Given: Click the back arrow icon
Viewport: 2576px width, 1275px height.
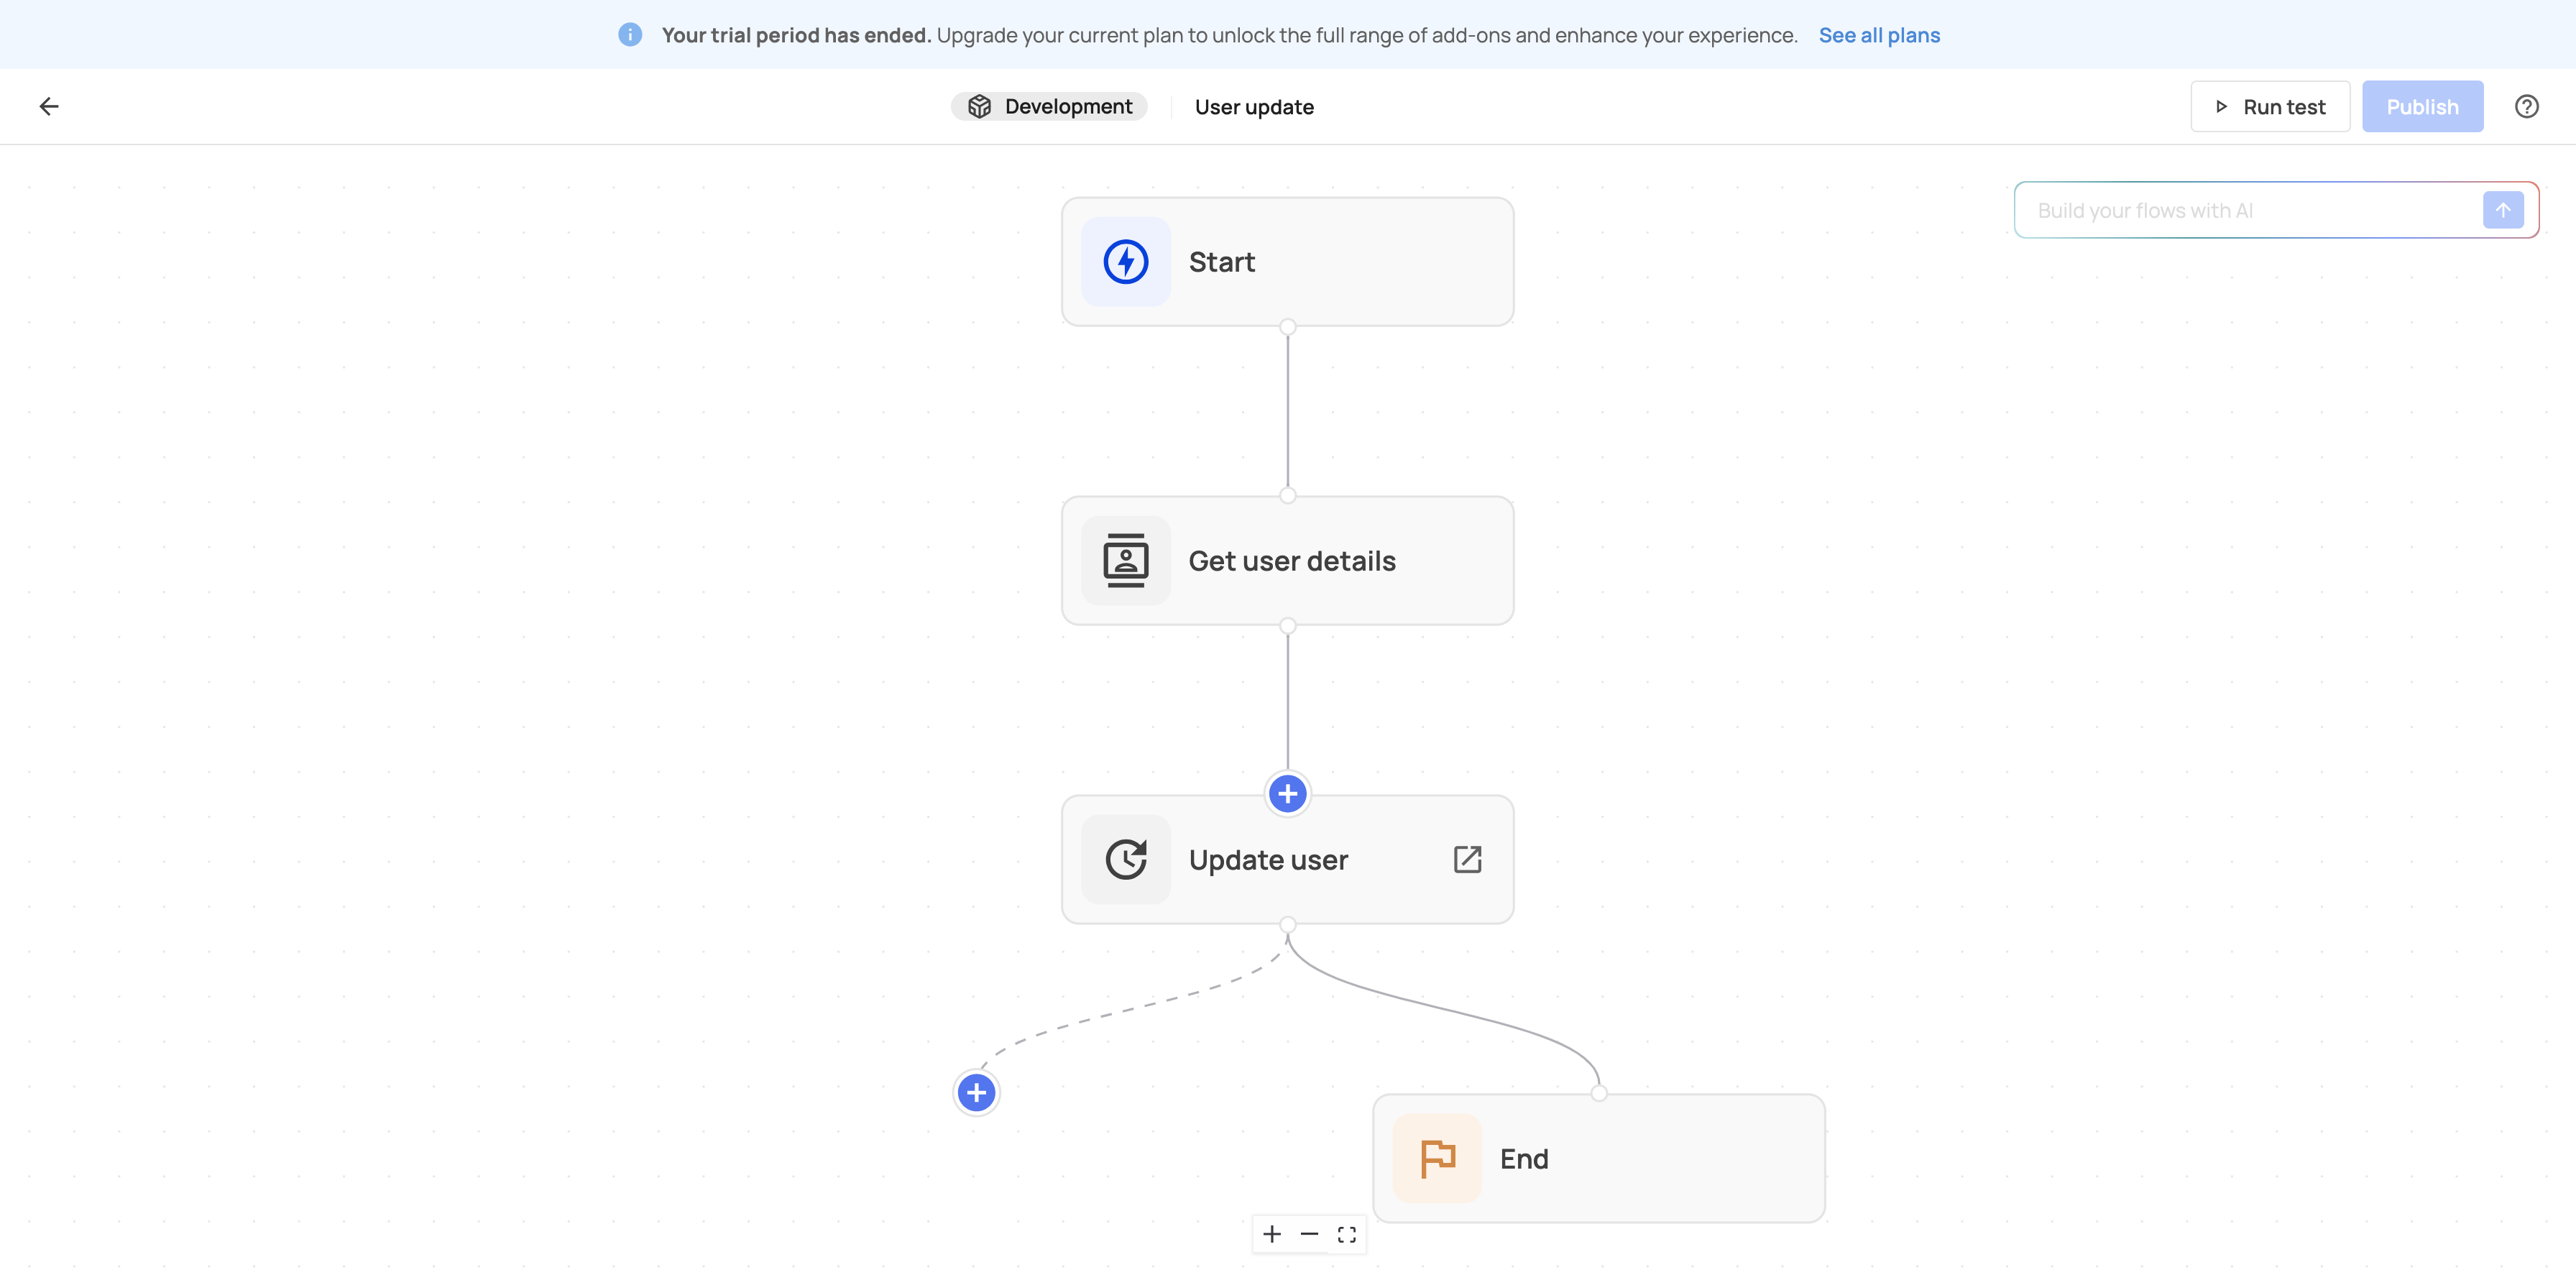Looking at the screenshot, I should 49,106.
